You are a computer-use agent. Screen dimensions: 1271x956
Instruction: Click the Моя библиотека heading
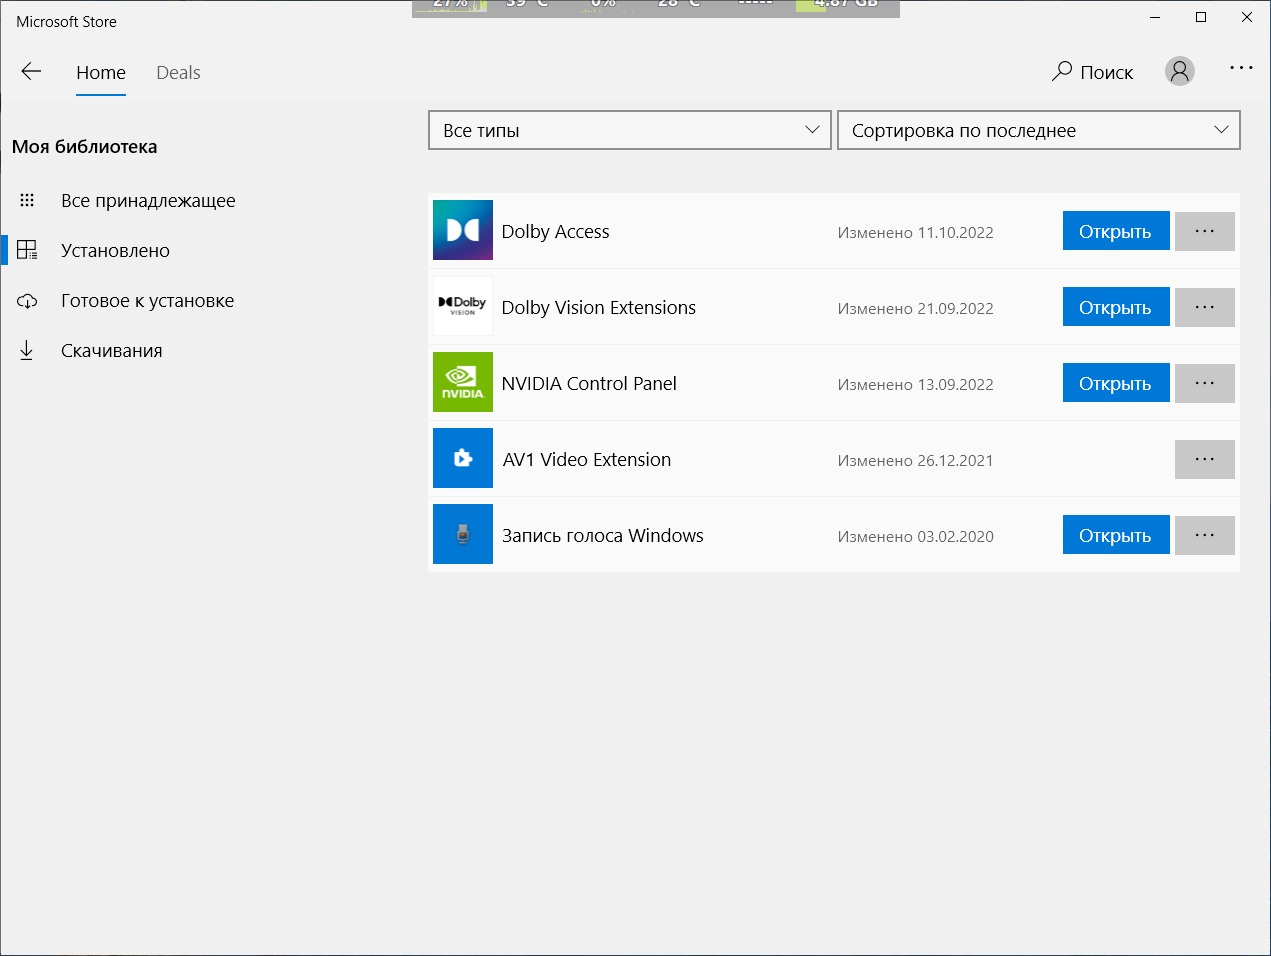click(85, 146)
